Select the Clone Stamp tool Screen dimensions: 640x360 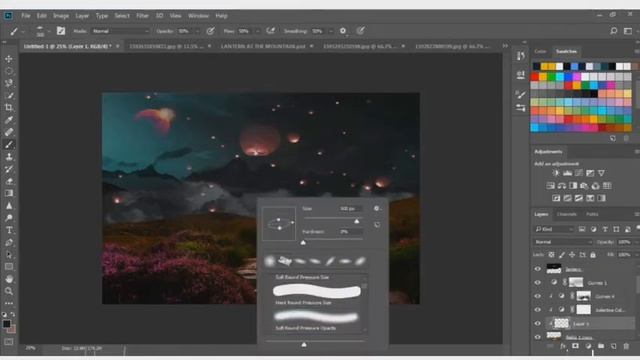click(x=9, y=157)
